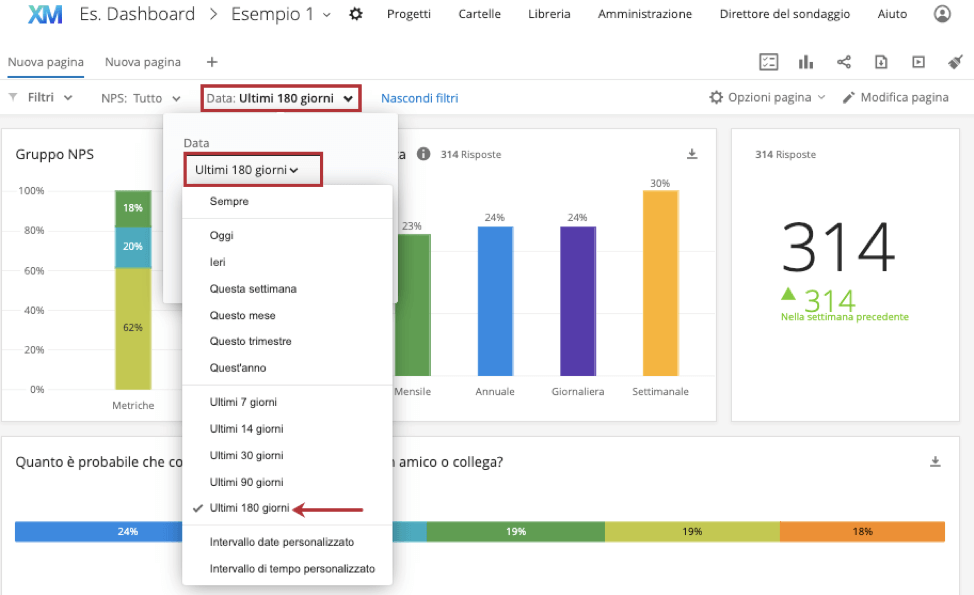974x595 pixels.
Task: Open the user account profile icon
Action: [x=942, y=14]
